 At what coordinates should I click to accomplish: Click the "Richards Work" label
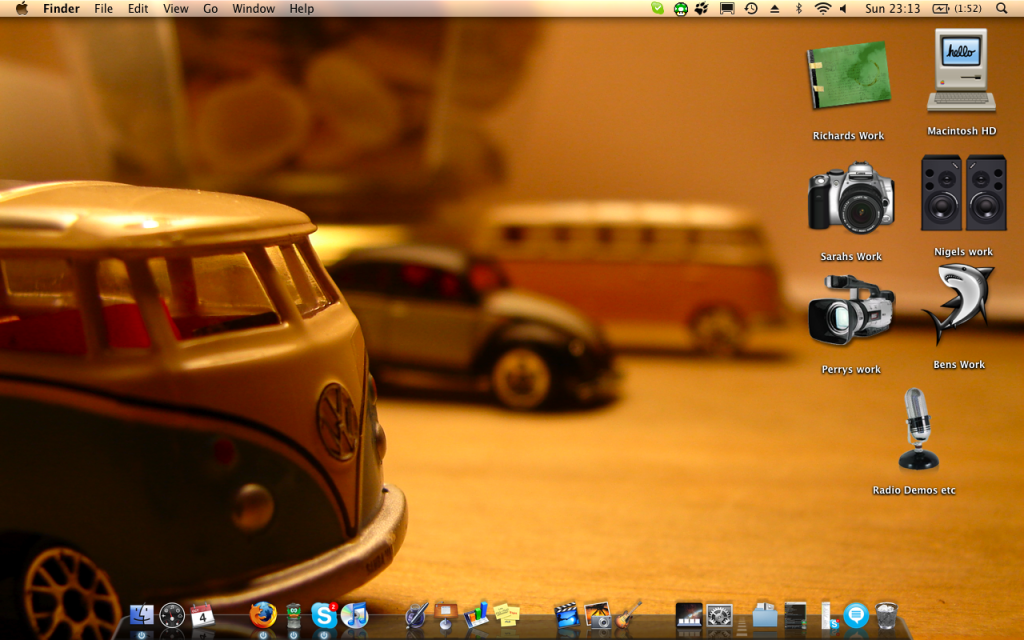tap(848, 136)
